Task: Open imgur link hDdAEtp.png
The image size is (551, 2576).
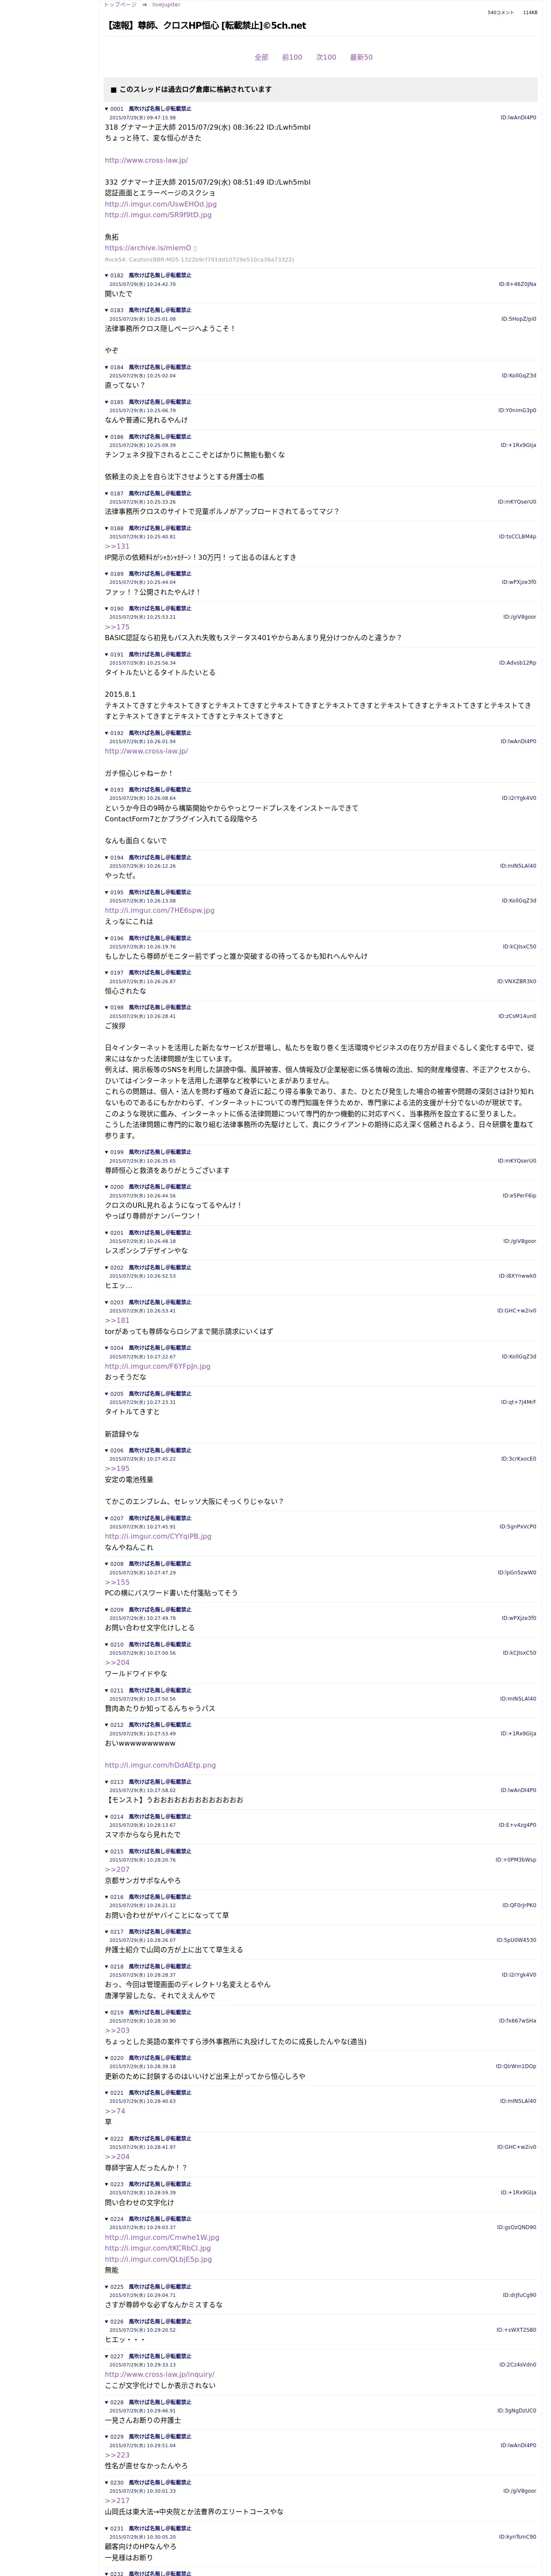Action: [x=160, y=1766]
